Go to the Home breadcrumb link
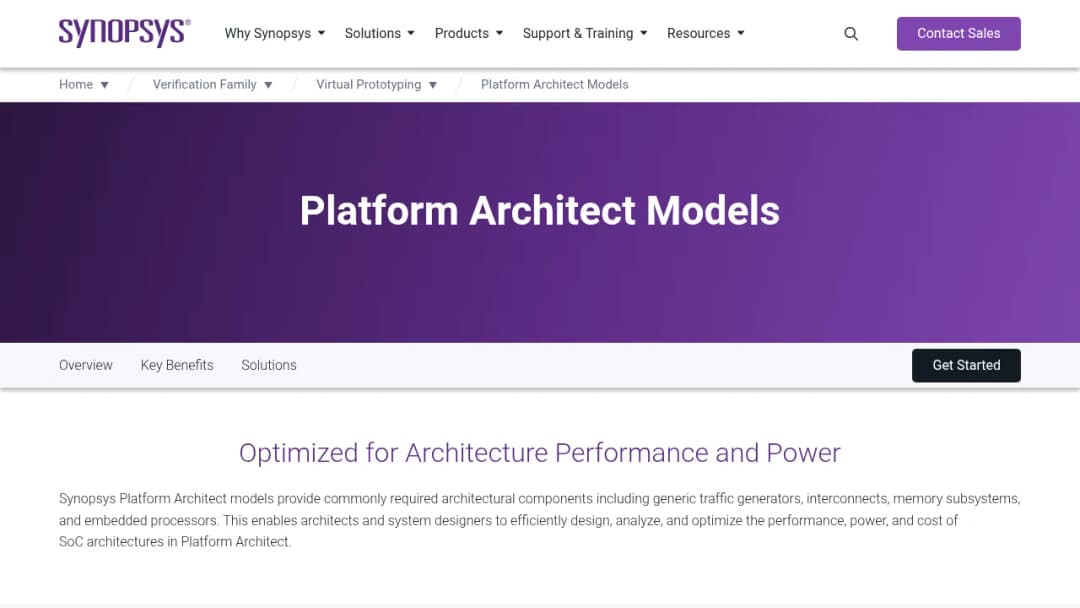Viewport: 1080px width, 608px height. [x=76, y=85]
